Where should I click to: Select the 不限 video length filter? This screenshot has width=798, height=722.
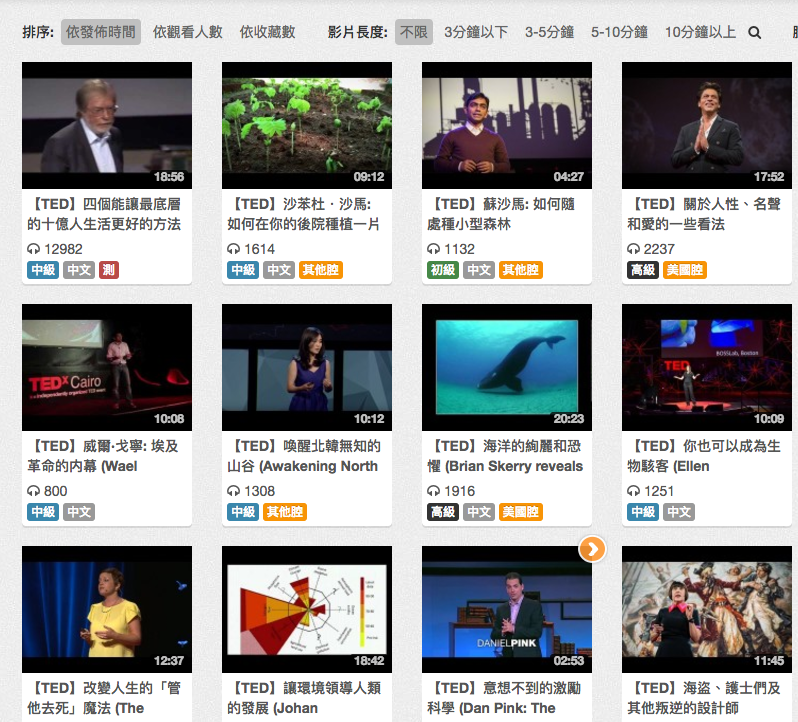[414, 32]
